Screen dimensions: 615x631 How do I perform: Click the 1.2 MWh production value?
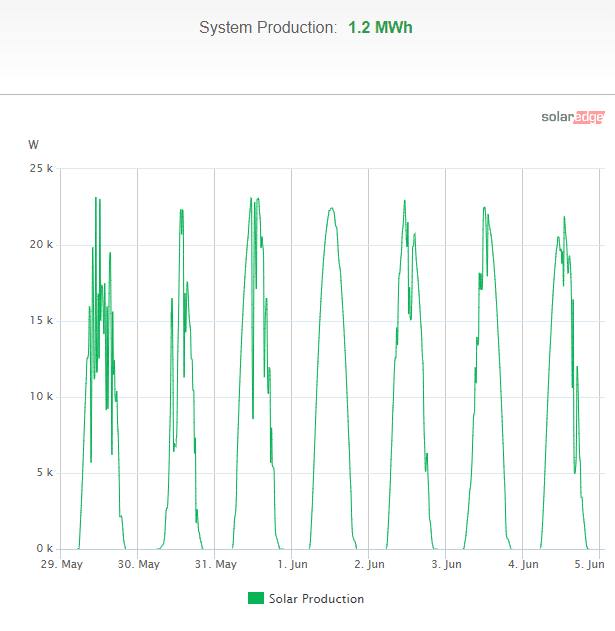tap(380, 28)
